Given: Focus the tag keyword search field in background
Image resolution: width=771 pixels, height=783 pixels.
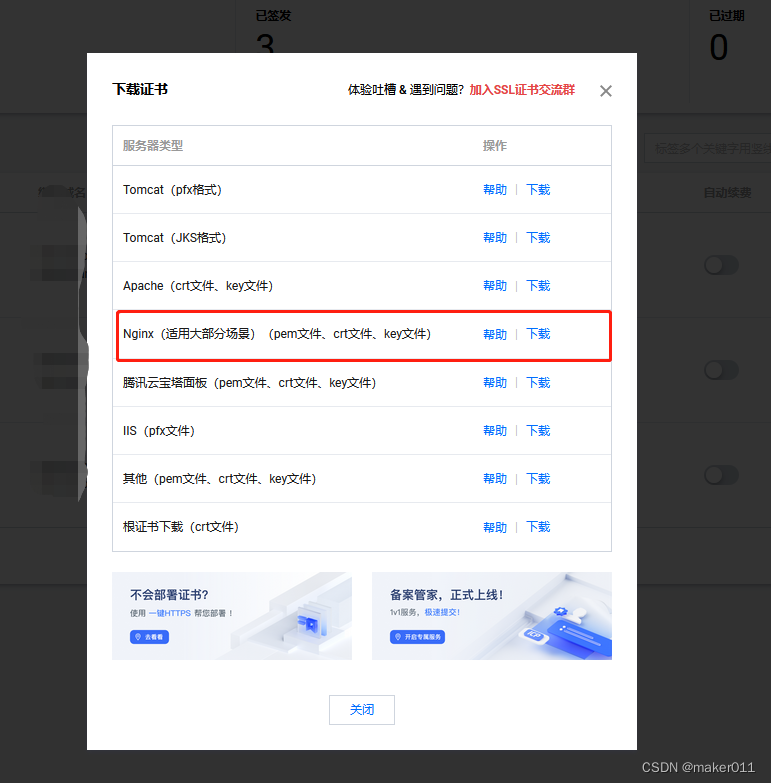Looking at the screenshot, I should [x=708, y=148].
